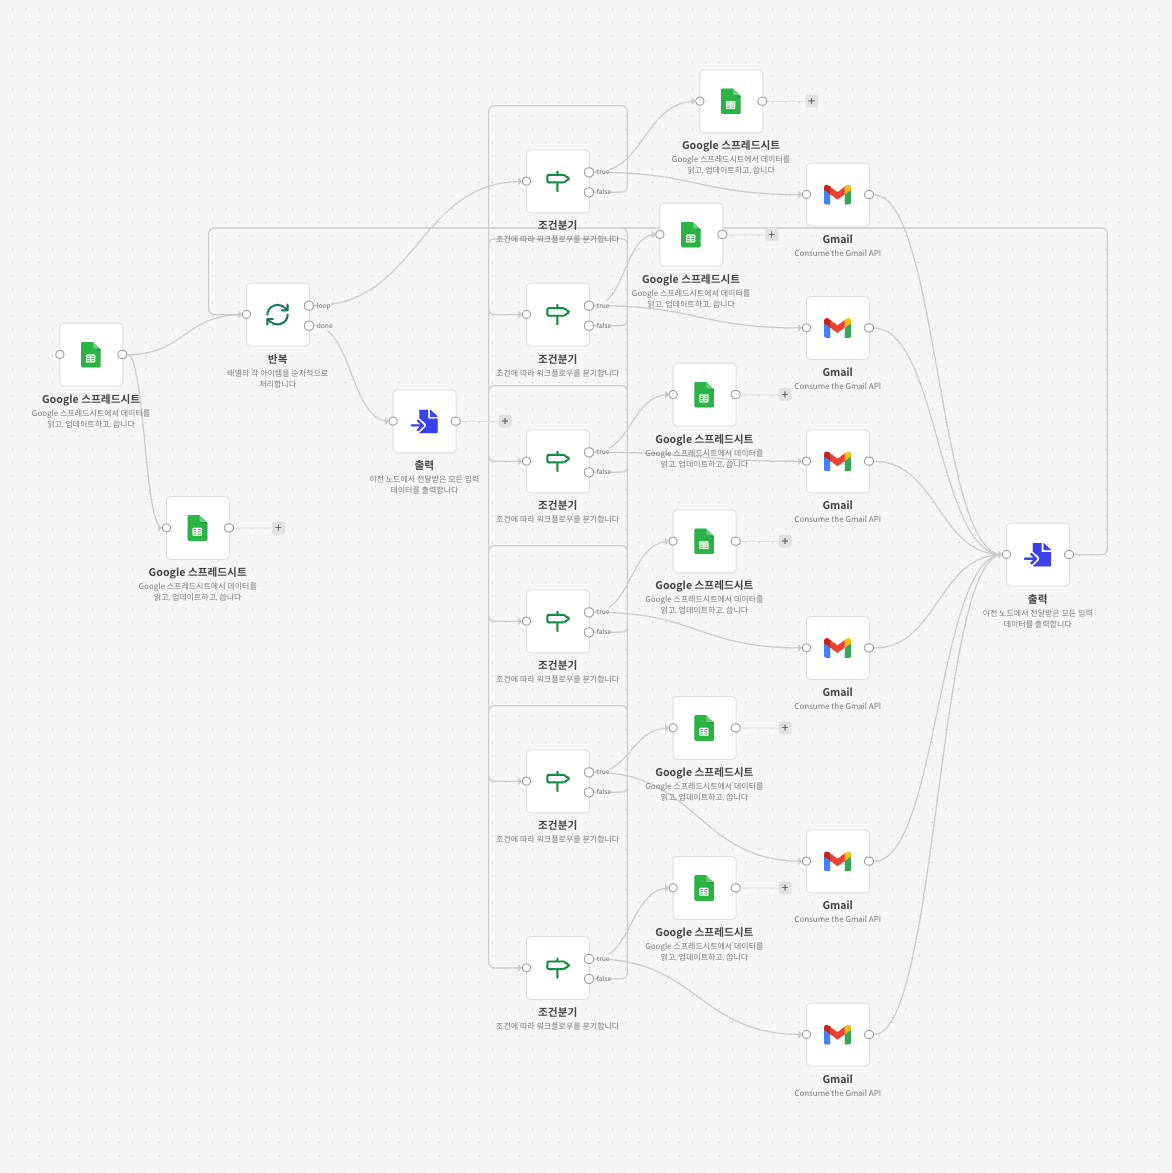
Task: Select the bottommost 조건분기 node
Action: (x=558, y=968)
